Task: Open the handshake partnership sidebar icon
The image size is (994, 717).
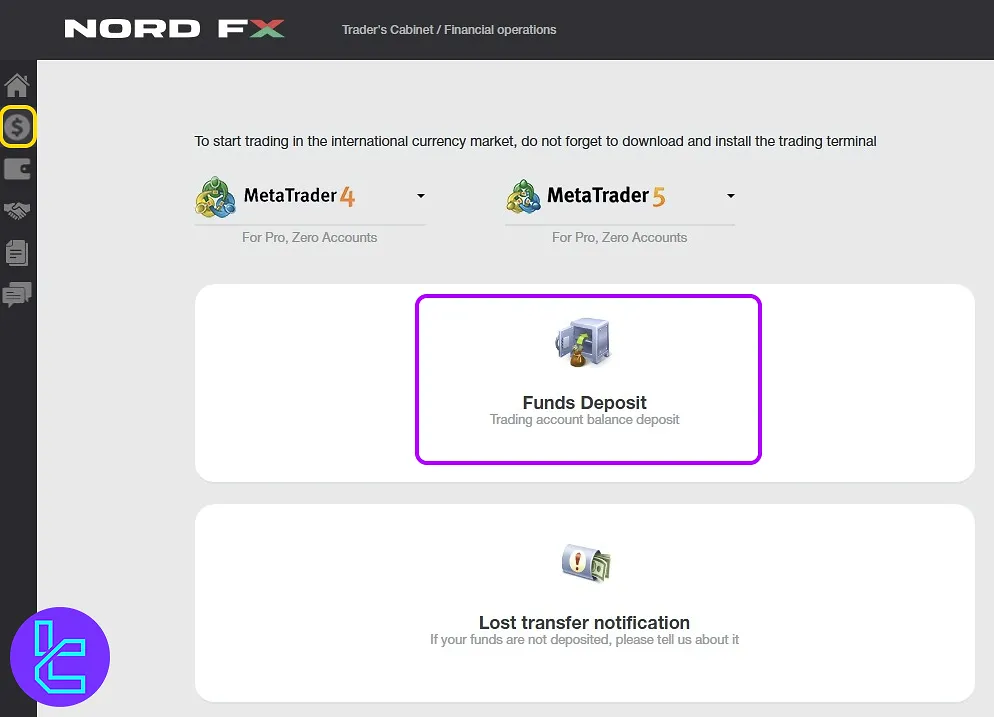Action: click(17, 210)
